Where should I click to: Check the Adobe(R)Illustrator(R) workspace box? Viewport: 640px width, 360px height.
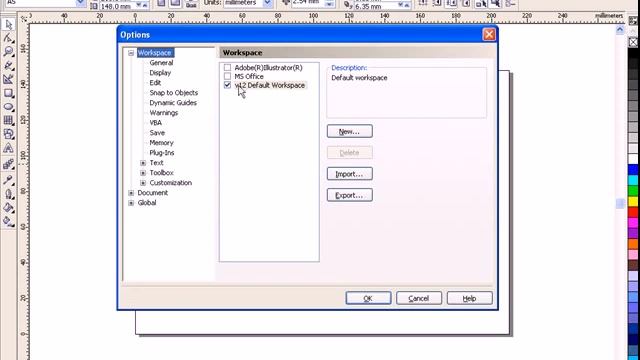[227, 68]
